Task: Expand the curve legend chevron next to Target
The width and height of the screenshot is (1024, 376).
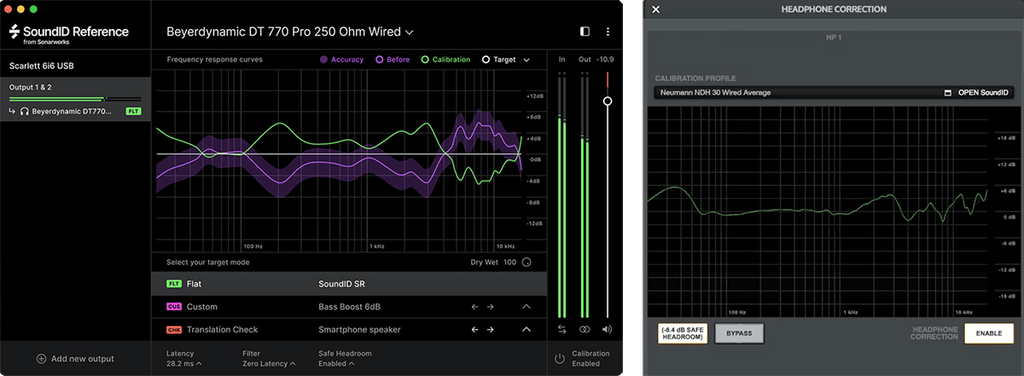Action: click(526, 60)
